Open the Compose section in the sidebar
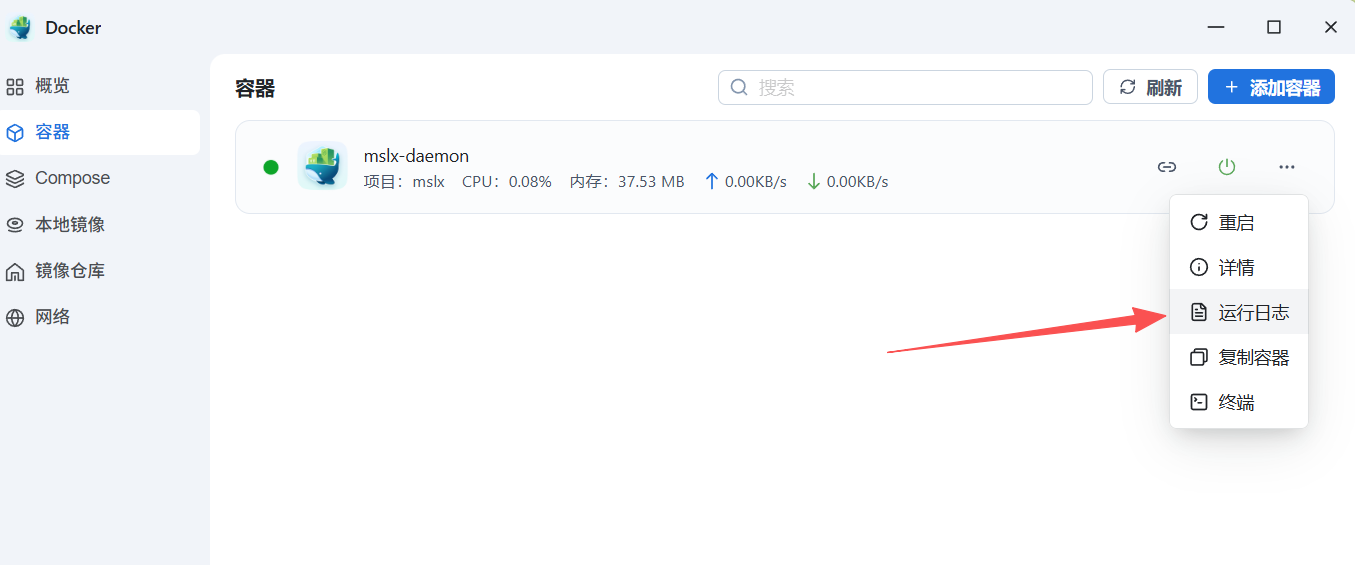The width and height of the screenshot is (1355, 565). click(72, 178)
